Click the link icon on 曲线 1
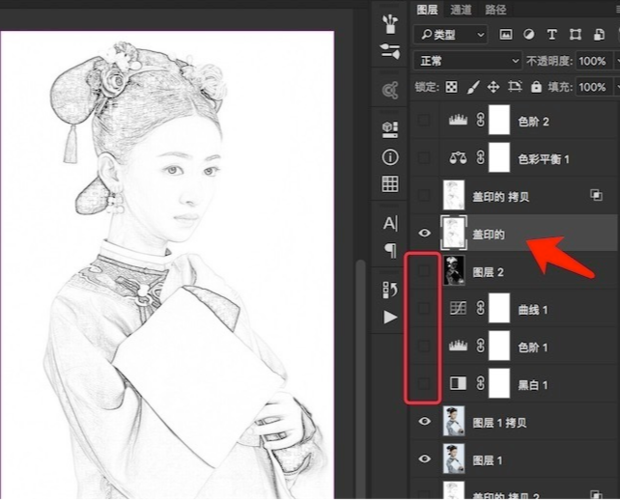620x500 pixels. tap(480, 308)
